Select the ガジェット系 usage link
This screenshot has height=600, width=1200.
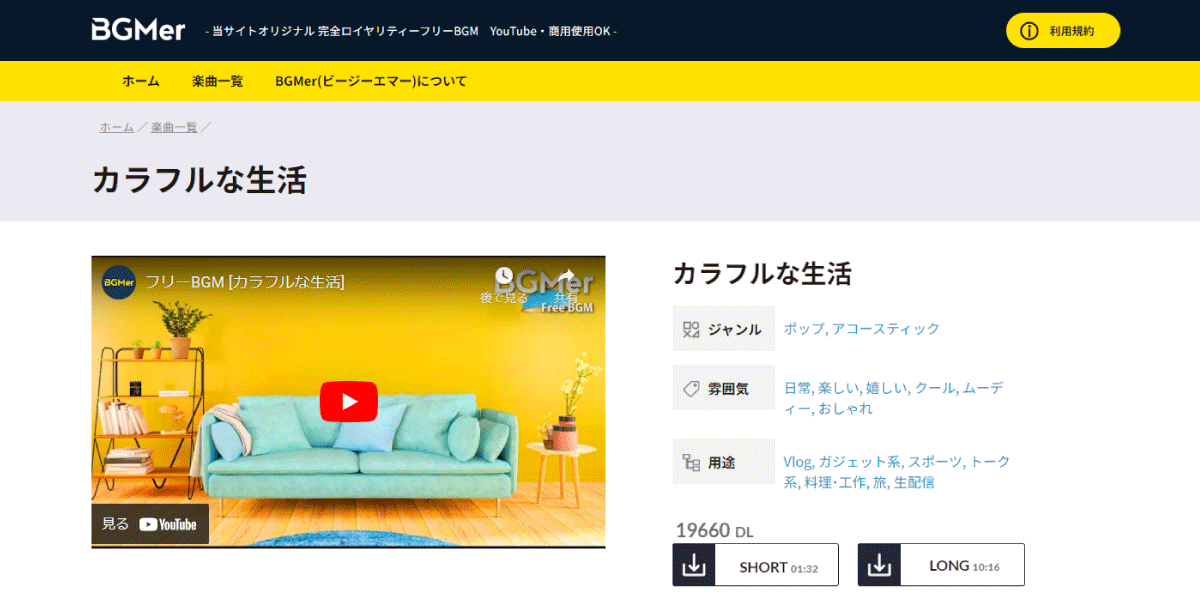859,462
